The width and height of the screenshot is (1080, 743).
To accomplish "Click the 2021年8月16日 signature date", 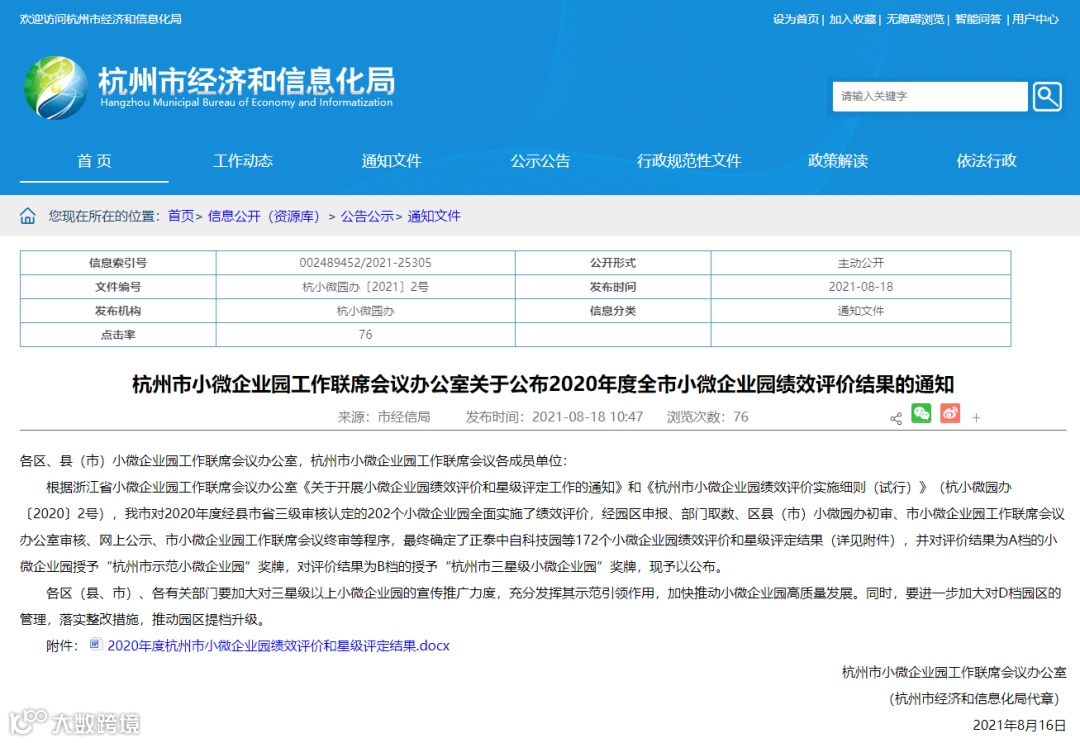I will click(x=1019, y=725).
